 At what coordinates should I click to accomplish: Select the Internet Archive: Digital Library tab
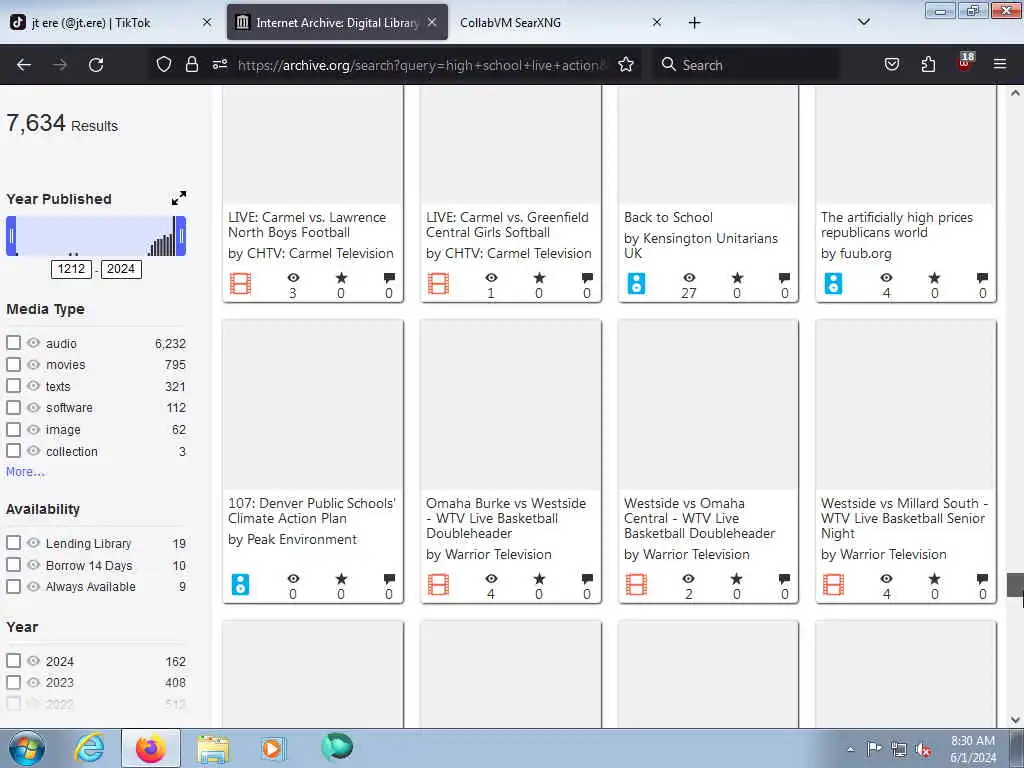pyautogui.click(x=336, y=22)
